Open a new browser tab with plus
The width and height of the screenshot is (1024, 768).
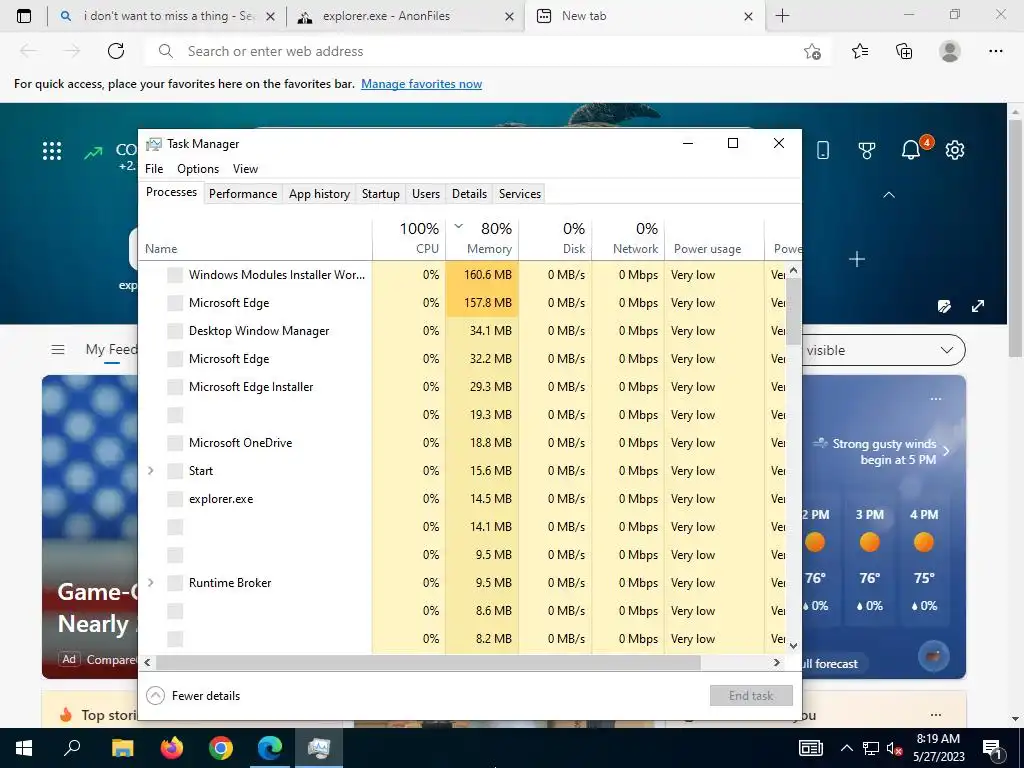coord(782,16)
